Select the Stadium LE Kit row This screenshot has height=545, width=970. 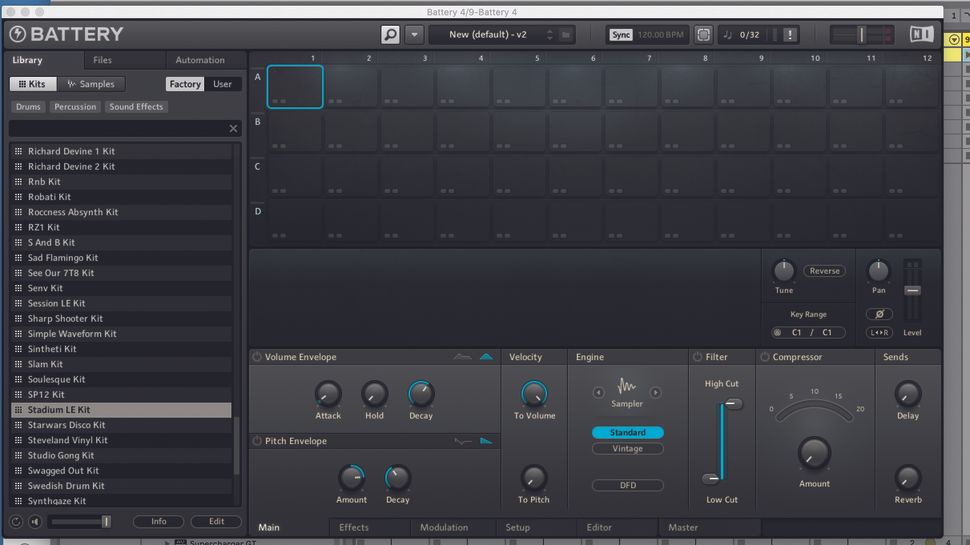coord(121,410)
